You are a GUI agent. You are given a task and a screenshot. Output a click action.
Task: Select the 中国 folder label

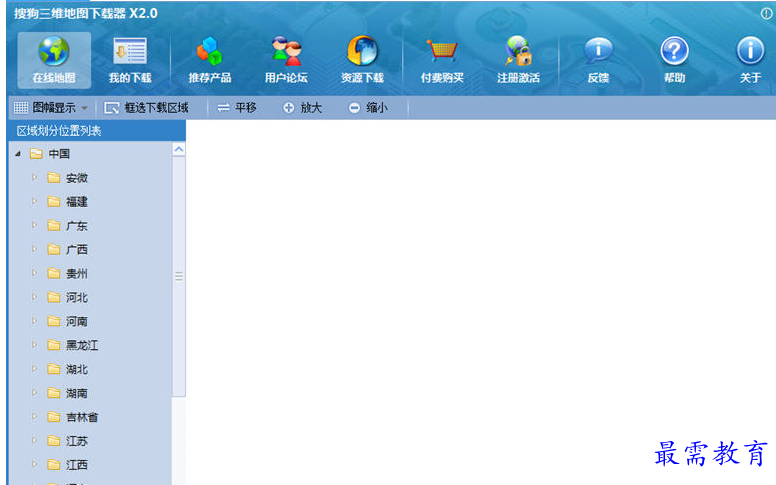click(59, 154)
